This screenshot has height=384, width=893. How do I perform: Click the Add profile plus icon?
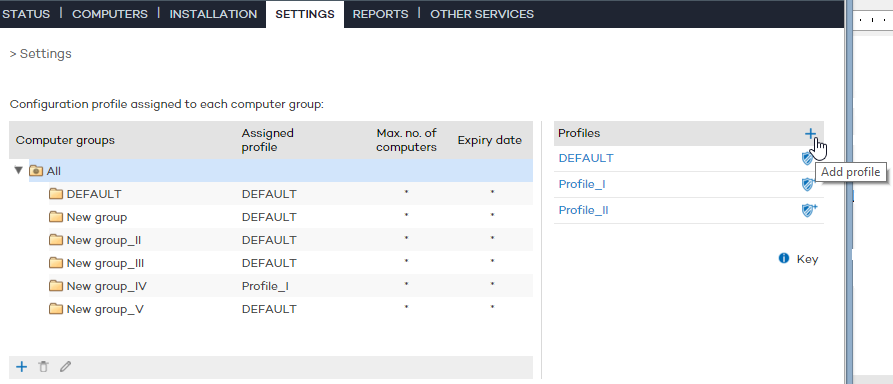810,134
